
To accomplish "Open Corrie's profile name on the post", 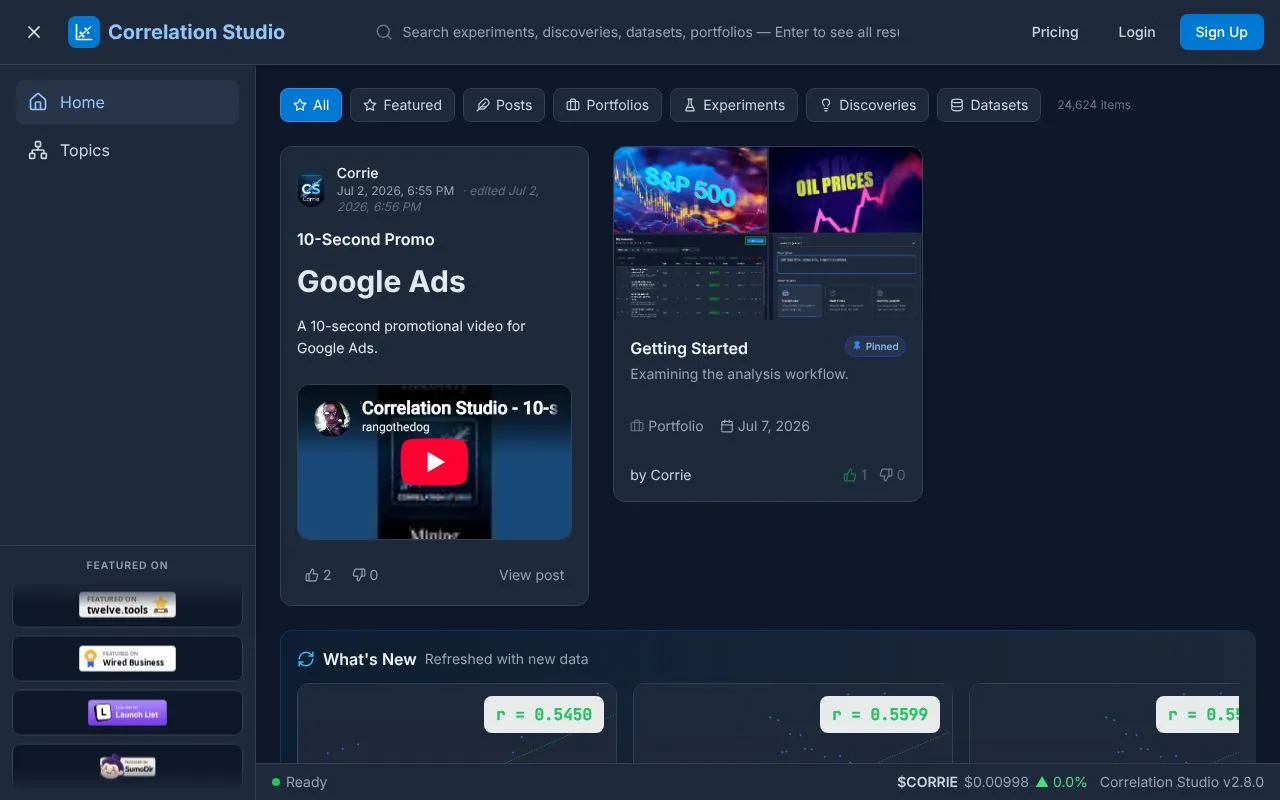I will pyautogui.click(x=357, y=173).
